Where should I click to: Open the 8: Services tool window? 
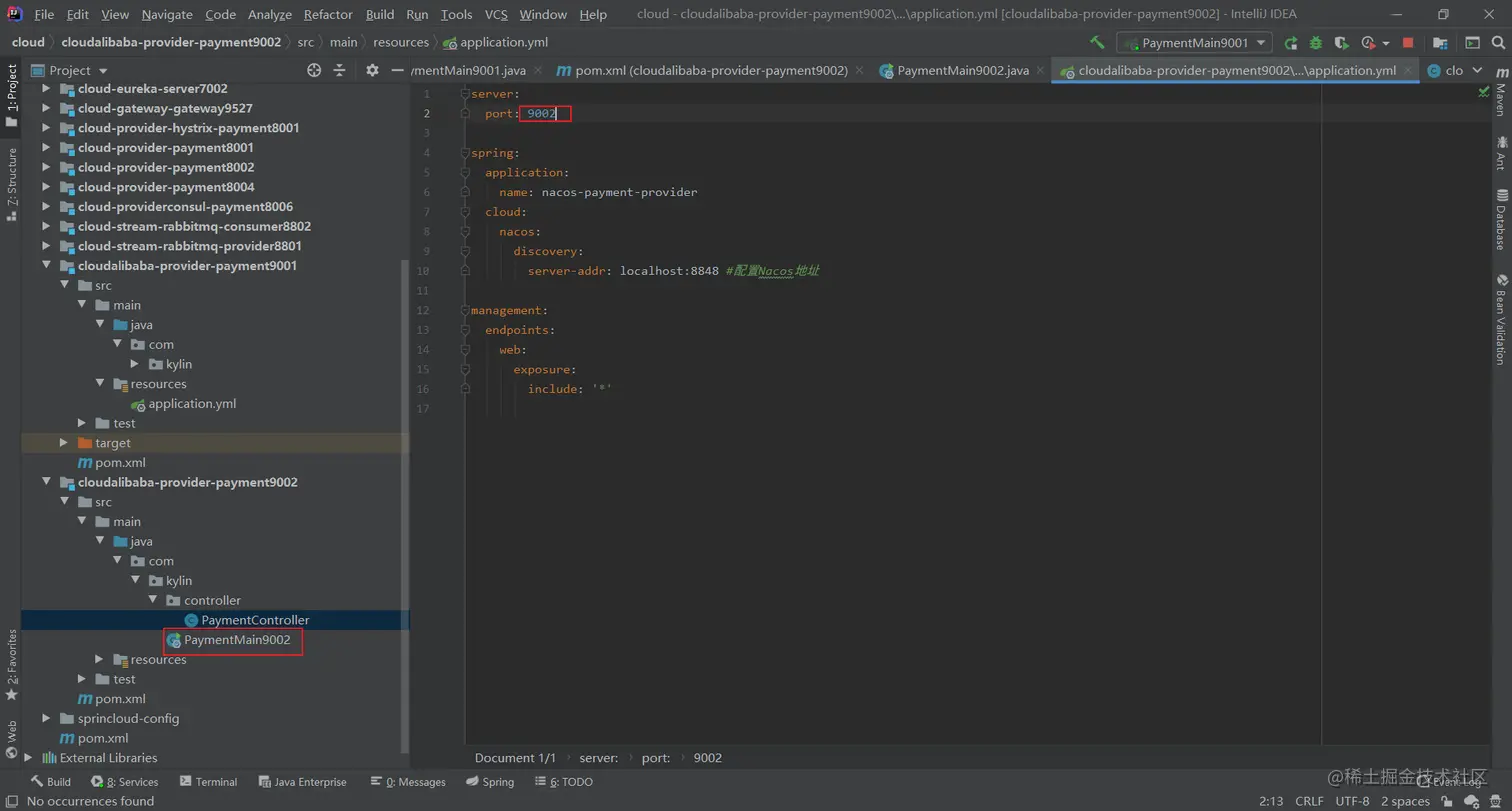[124, 782]
